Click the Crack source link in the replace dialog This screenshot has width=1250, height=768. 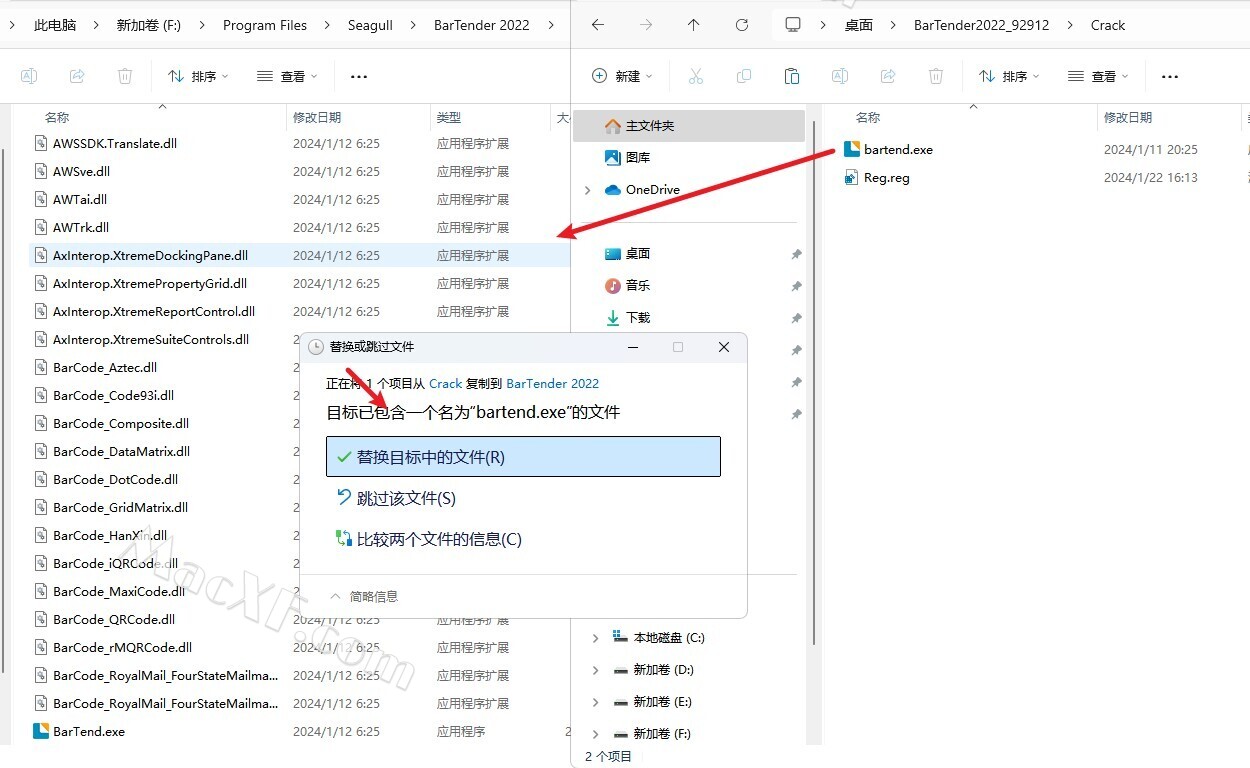tap(446, 383)
